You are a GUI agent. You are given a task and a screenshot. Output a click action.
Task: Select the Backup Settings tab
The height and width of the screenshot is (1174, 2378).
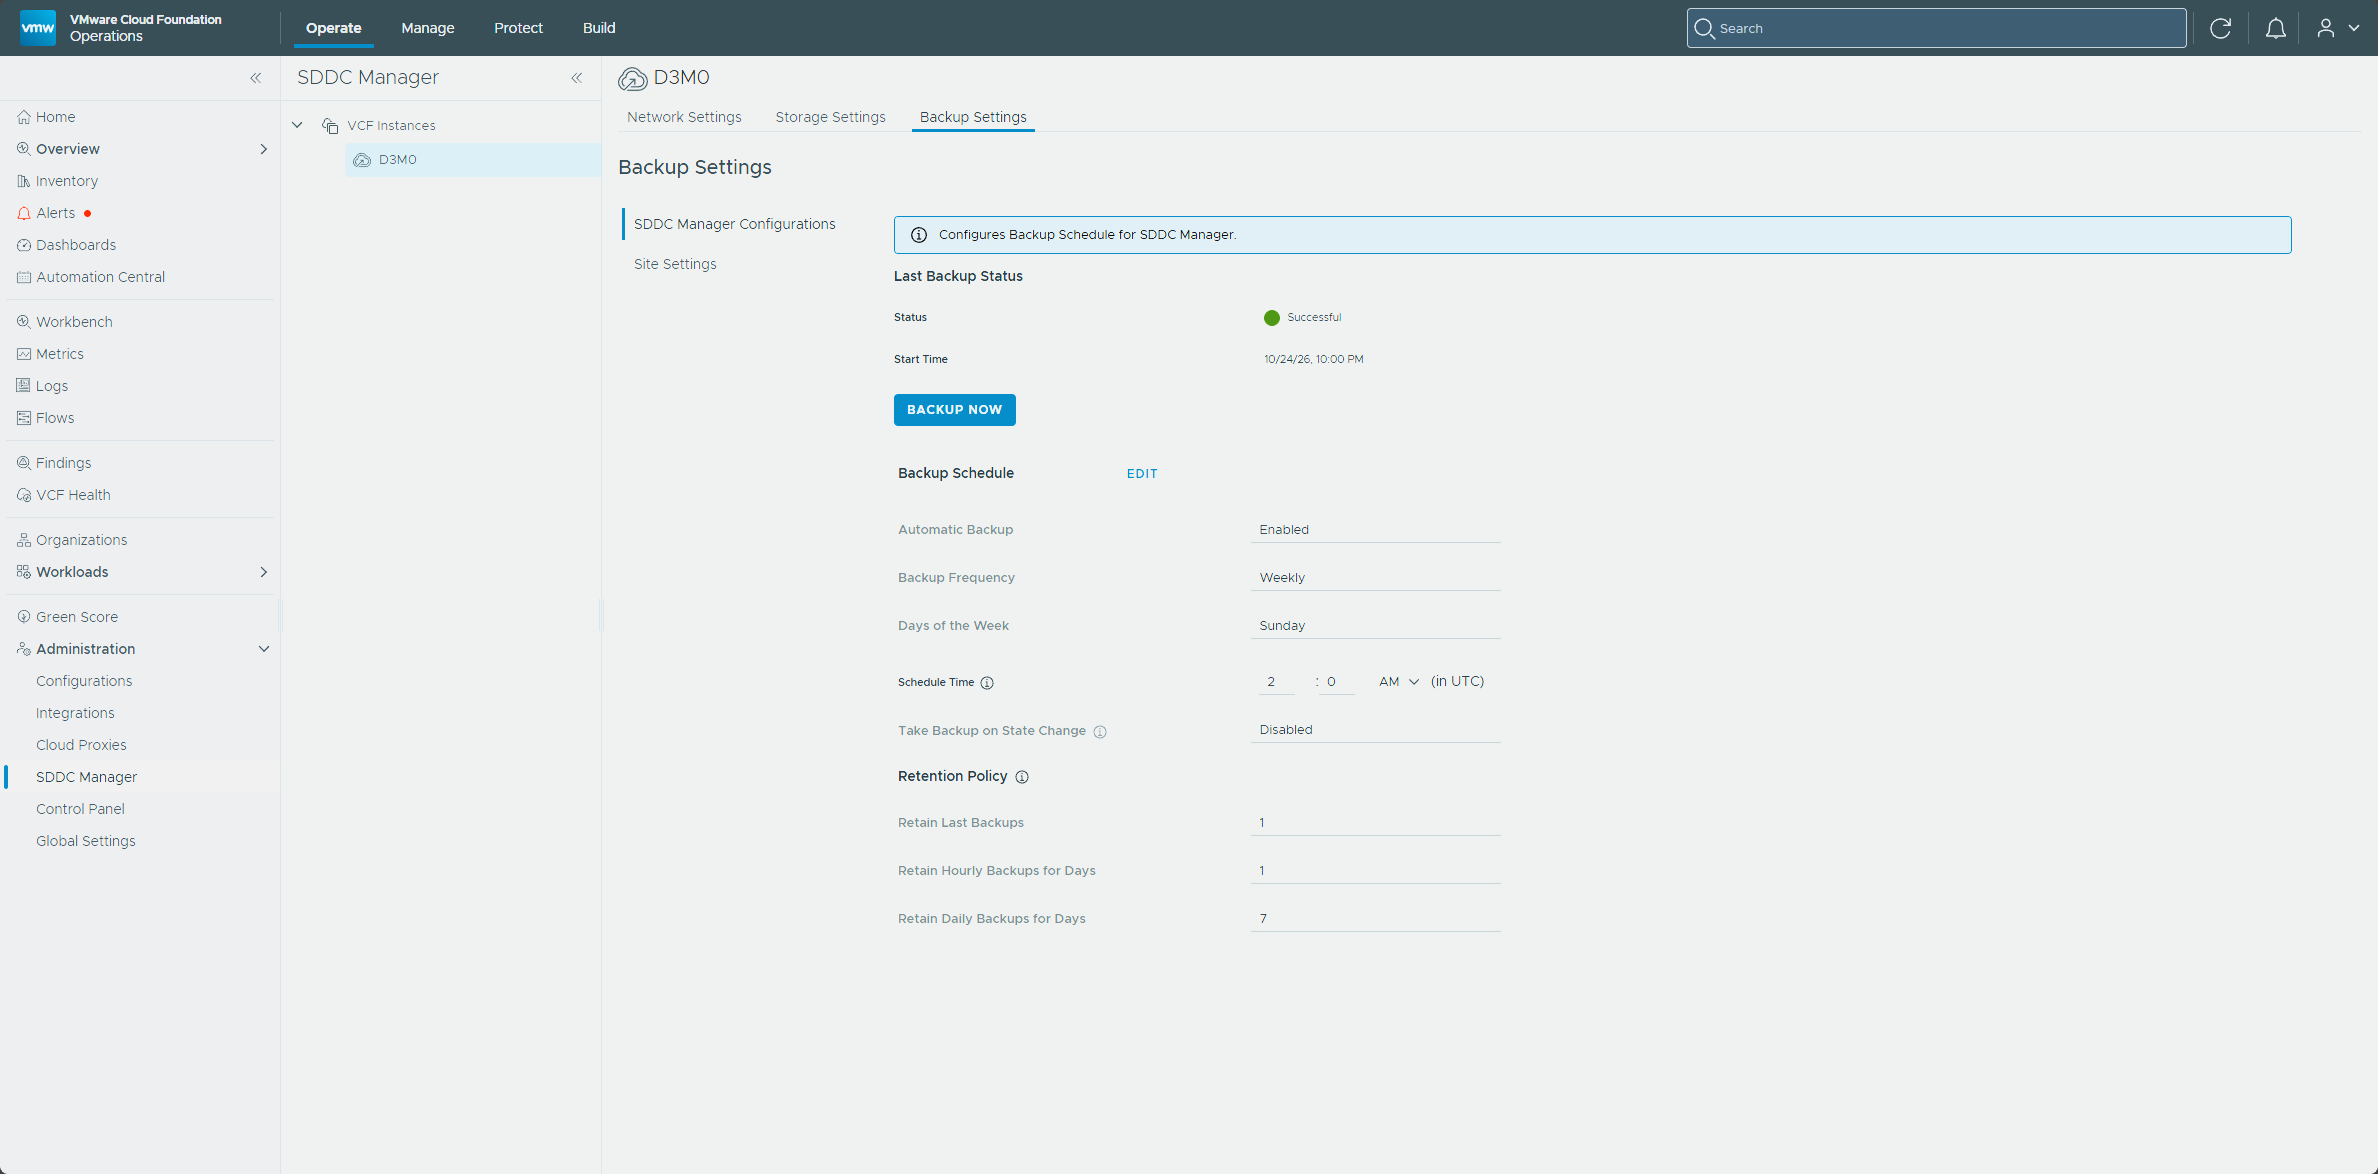[x=973, y=117]
